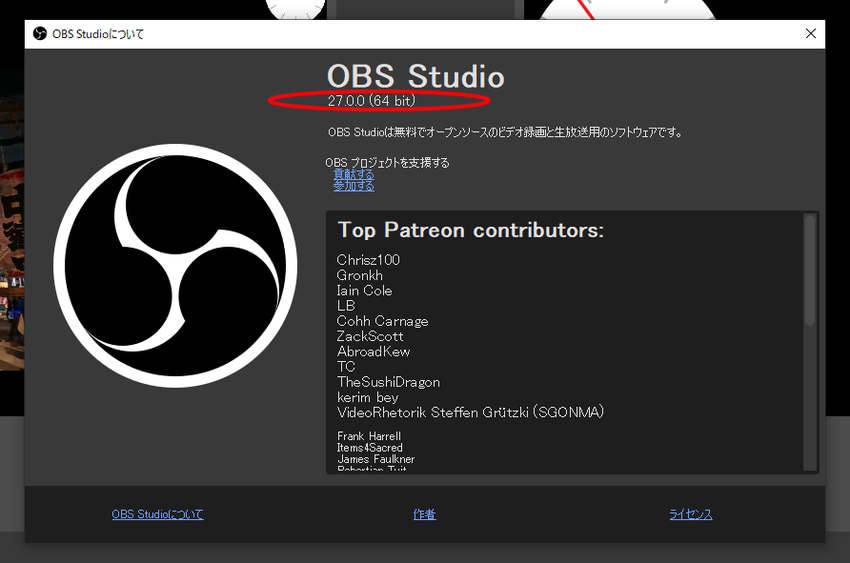
Task: Open the 貢献する contribute link
Action: (x=353, y=174)
